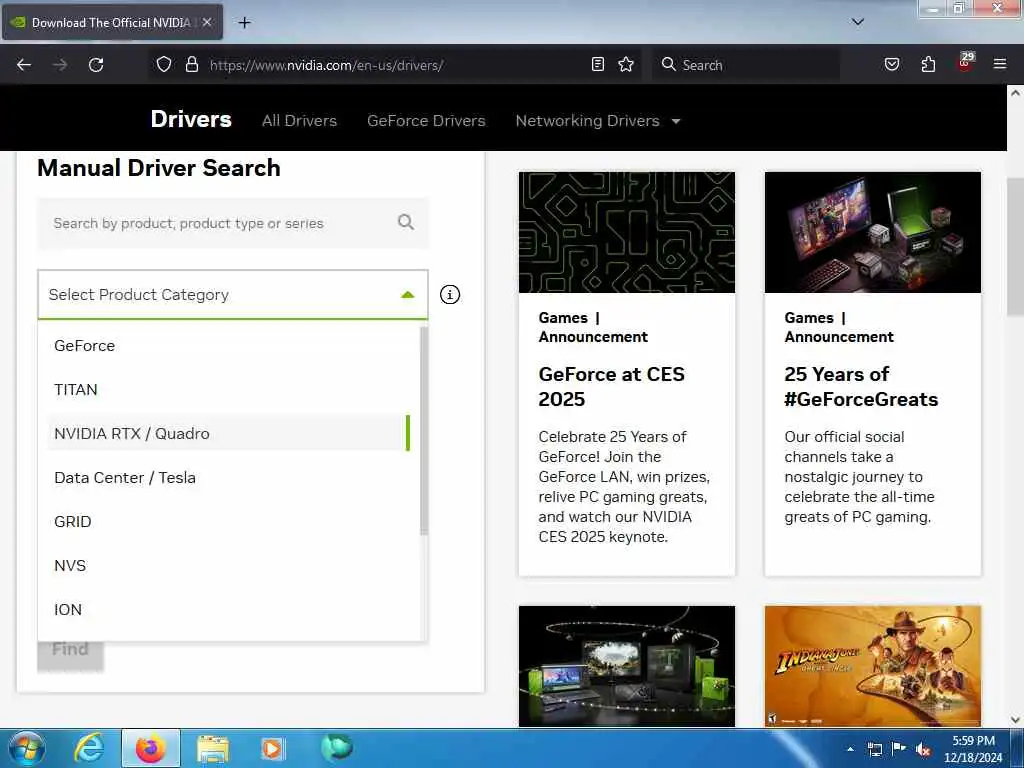Open the 25 Years of #GeForceGreats article
1024x768 pixels.
(x=861, y=386)
